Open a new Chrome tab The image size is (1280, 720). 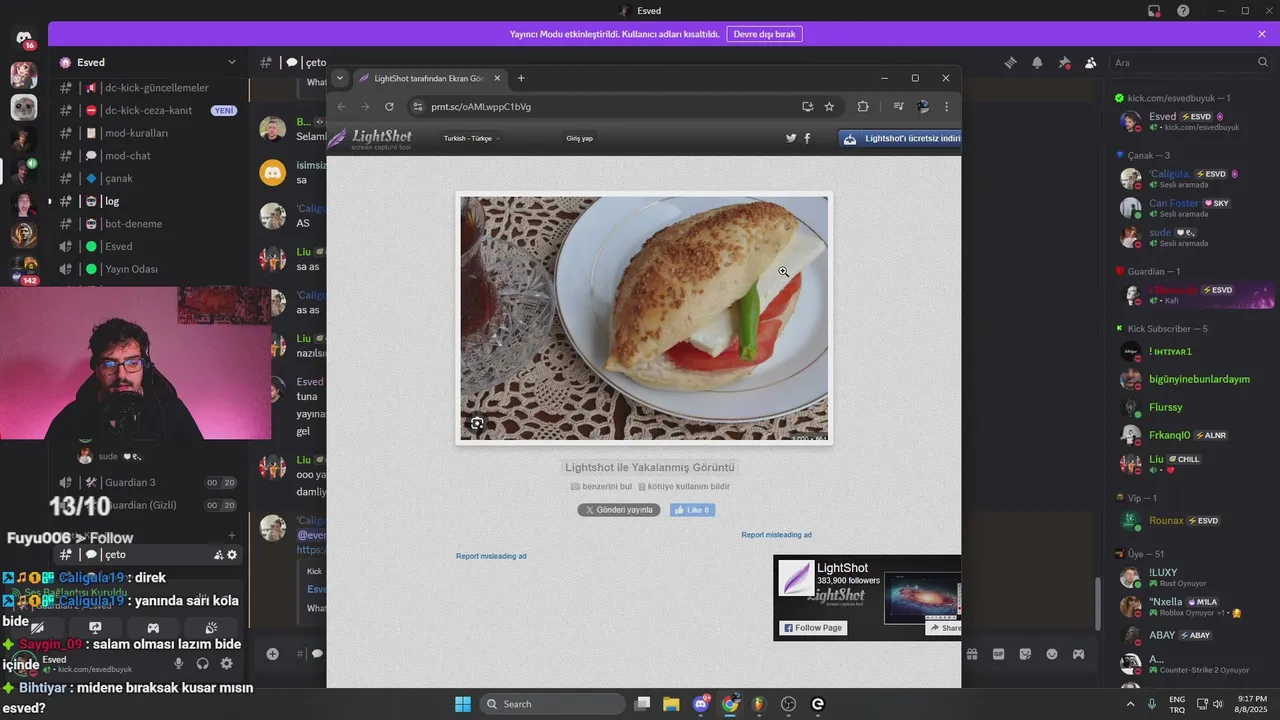(521, 78)
